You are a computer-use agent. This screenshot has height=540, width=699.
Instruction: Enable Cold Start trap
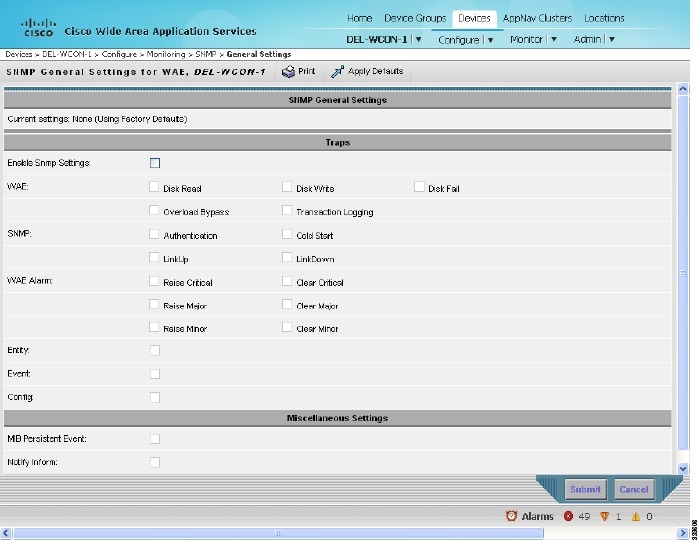click(287, 234)
